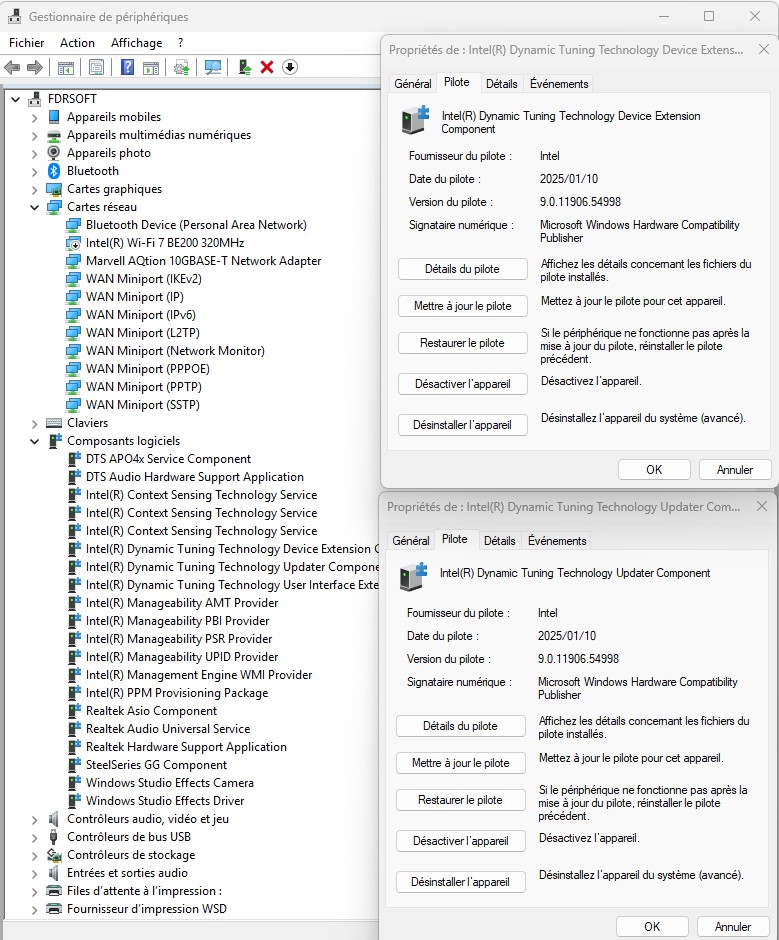Click the scan for hardware changes icon
779x940 pixels.
click(213, 67)
